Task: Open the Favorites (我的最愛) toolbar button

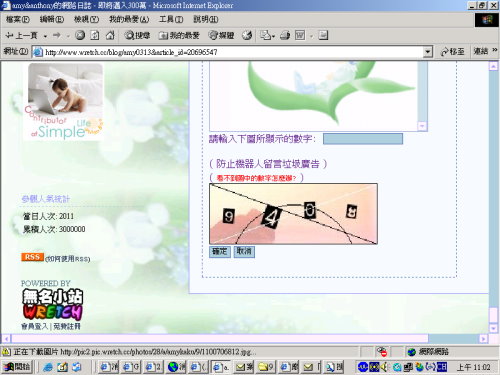Action: click(x=179, y=35)
